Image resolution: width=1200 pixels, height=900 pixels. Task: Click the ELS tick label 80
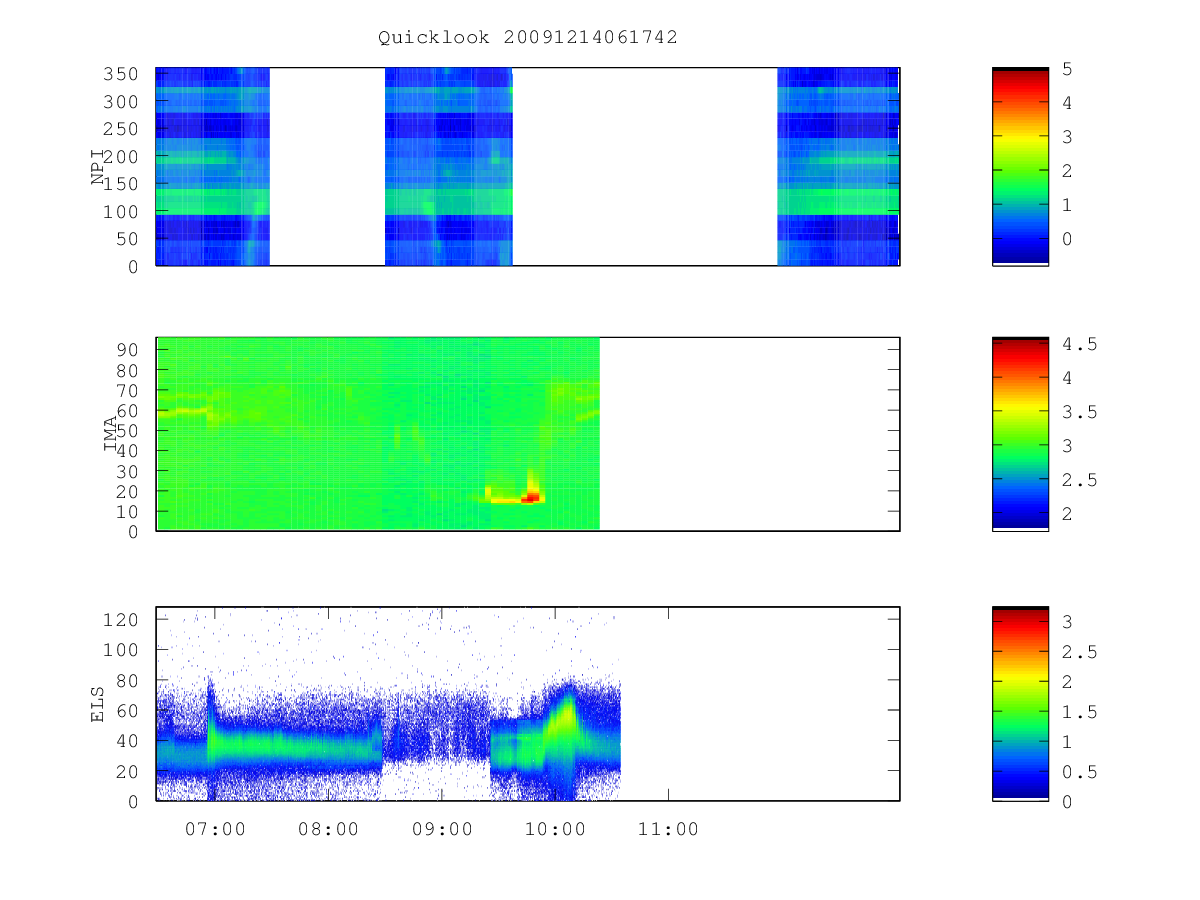click(x=127, y=680)
